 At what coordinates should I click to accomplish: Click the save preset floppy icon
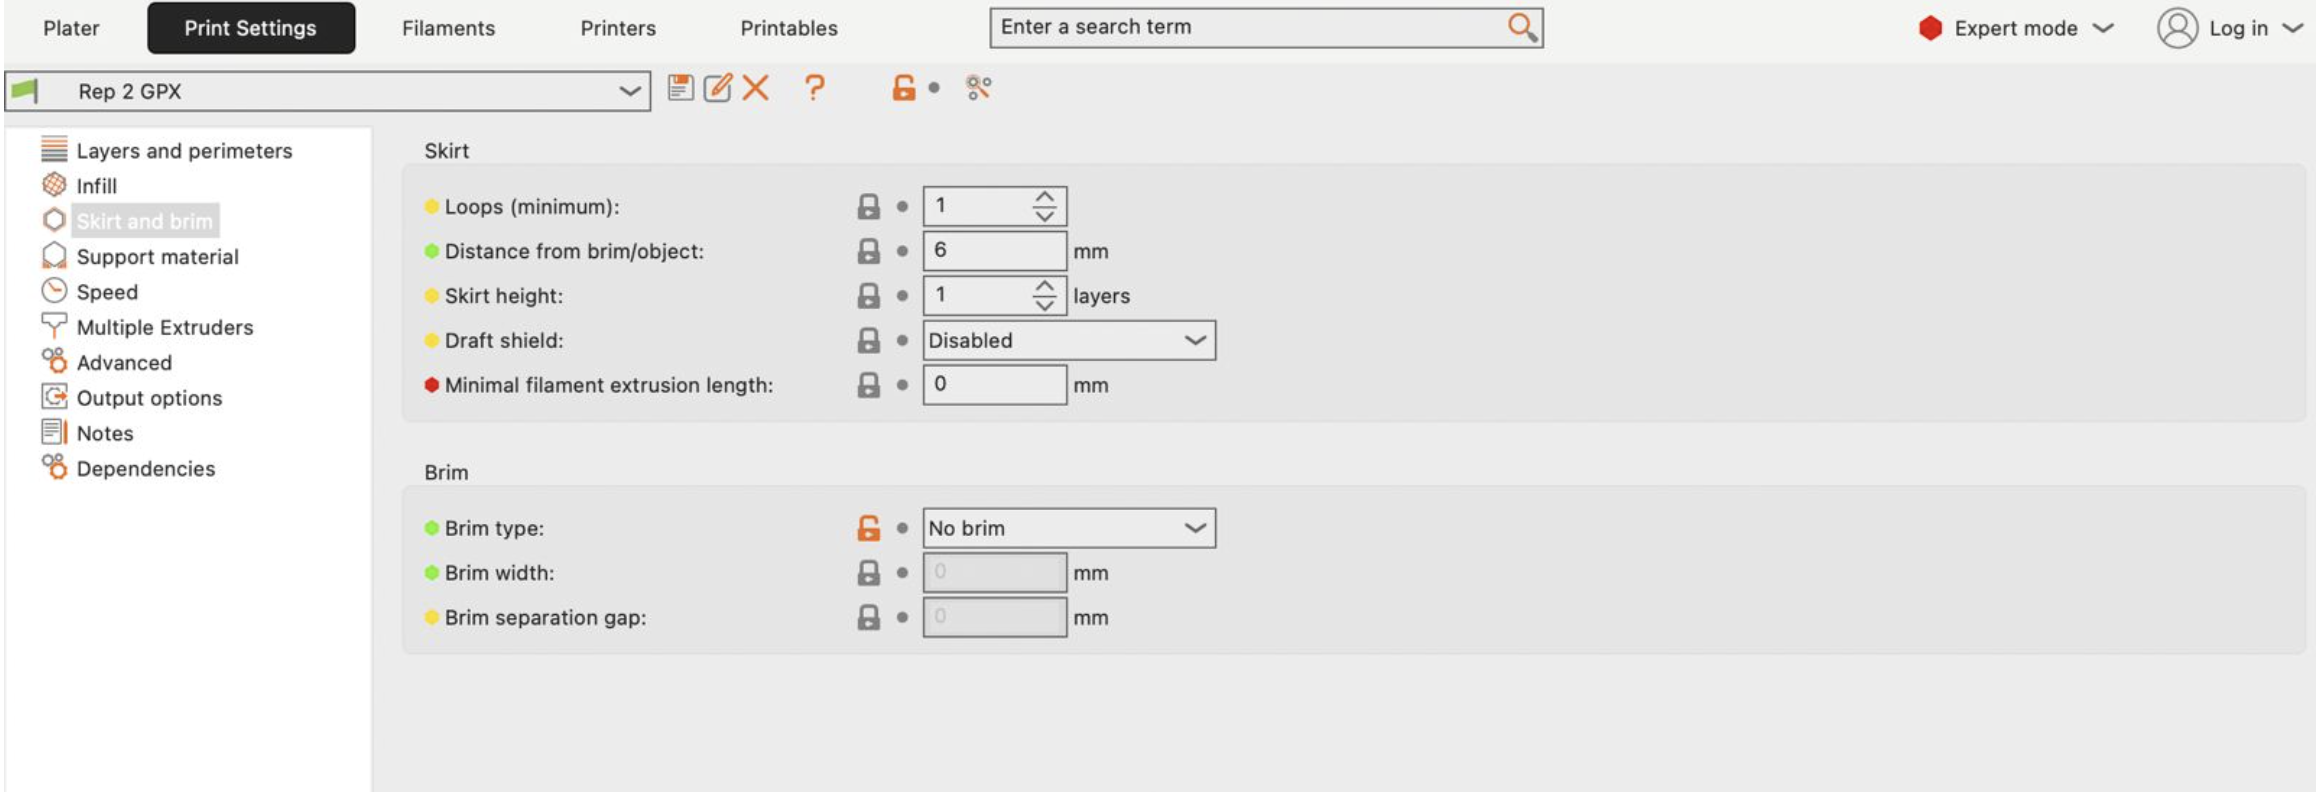tap(681, 88)
